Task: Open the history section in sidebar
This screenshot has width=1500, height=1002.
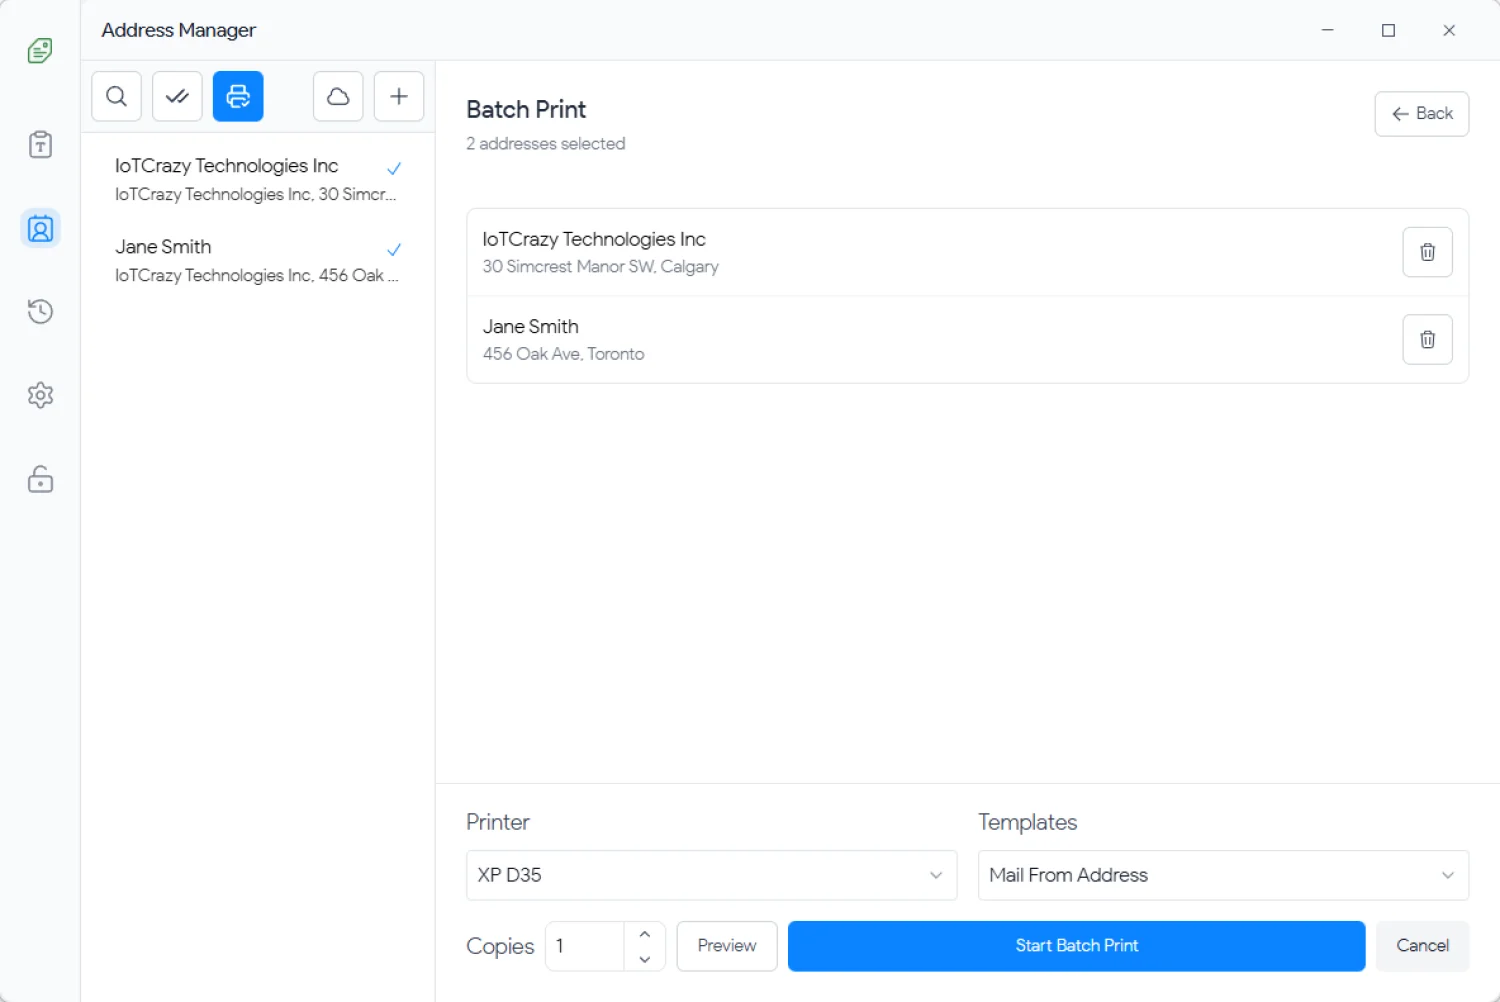Action: pos(40,312)
